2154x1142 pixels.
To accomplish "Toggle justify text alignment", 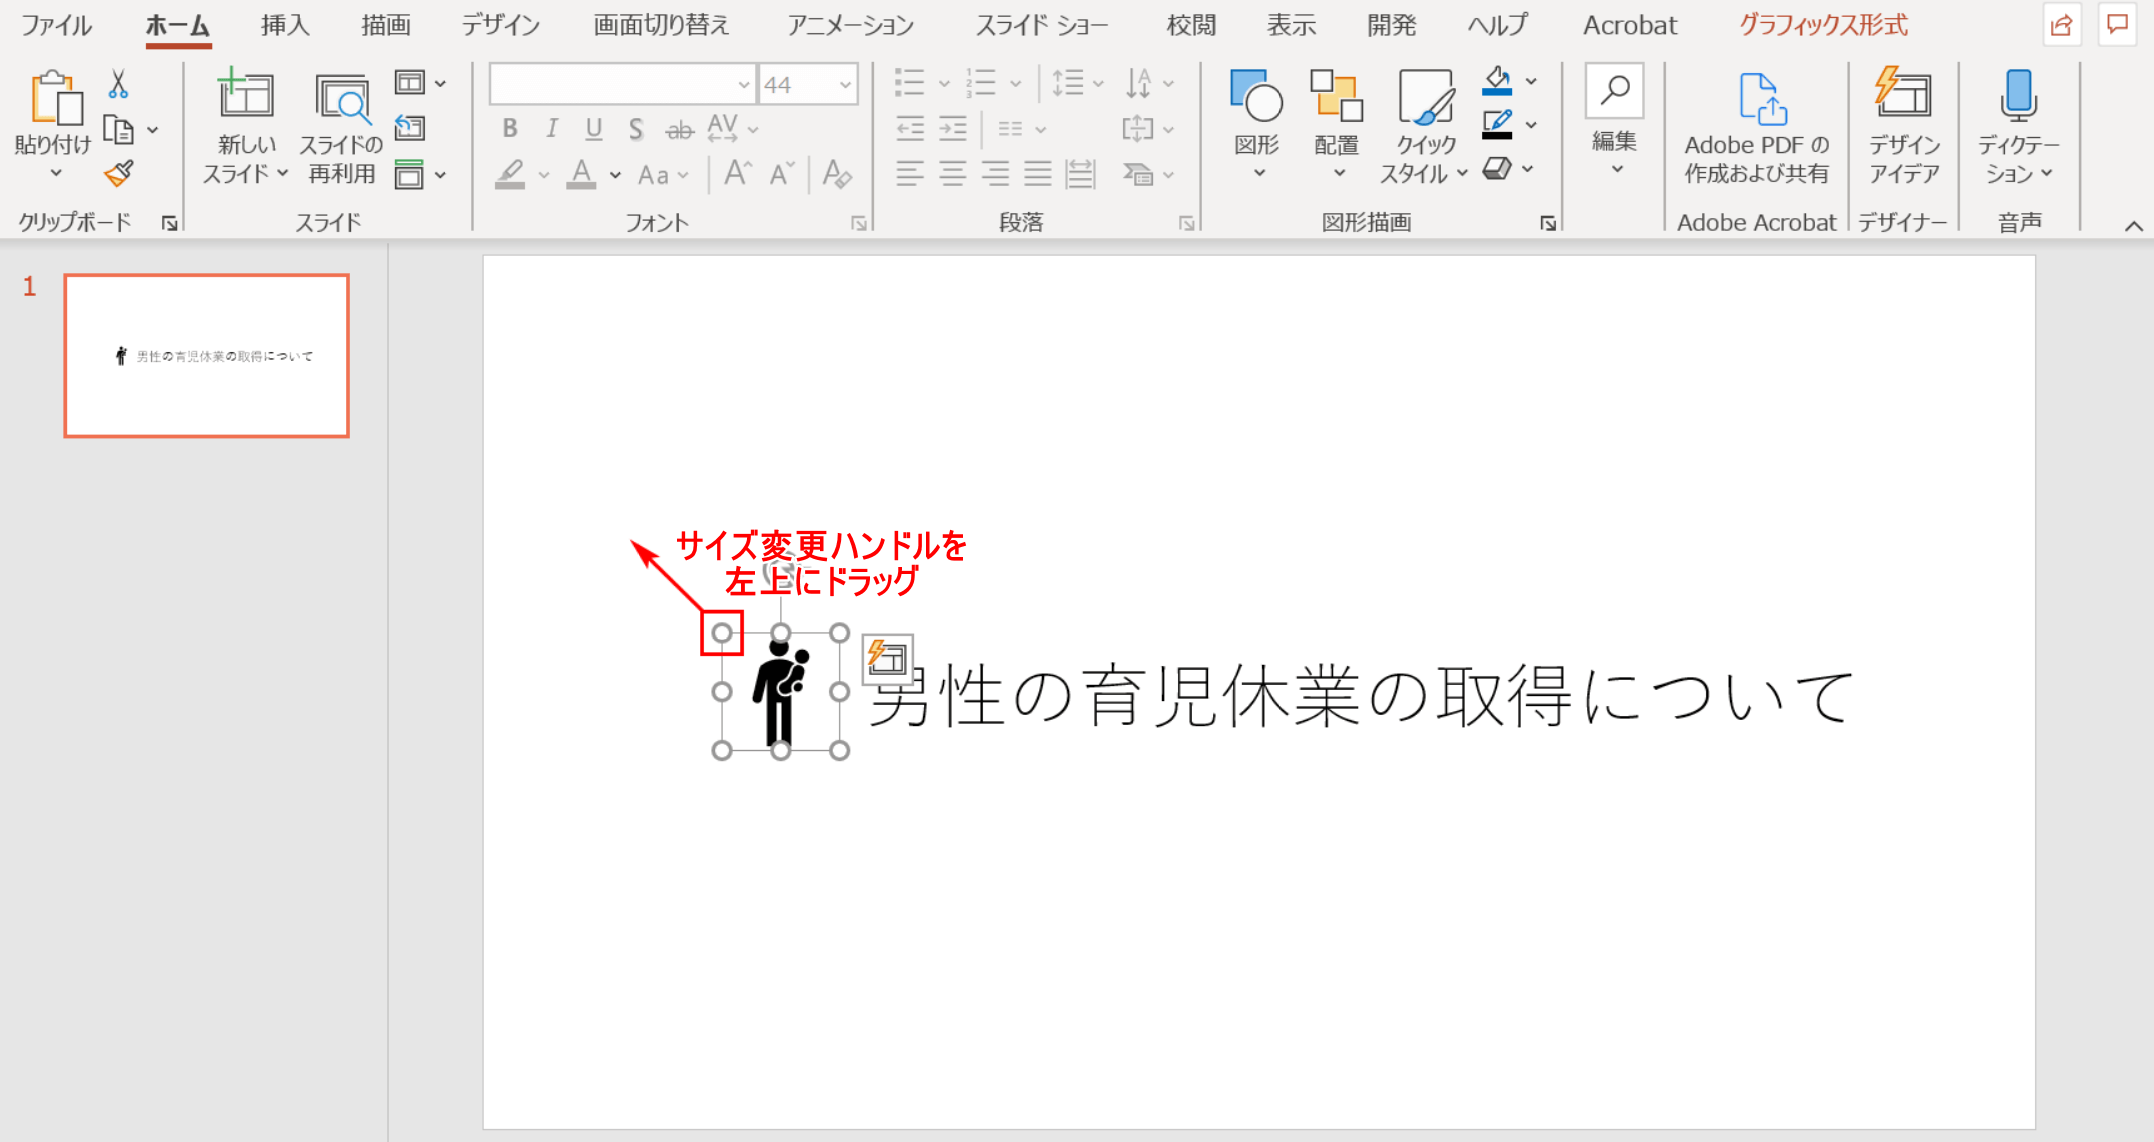I will pyautogui.click(x=1038, y=174).
